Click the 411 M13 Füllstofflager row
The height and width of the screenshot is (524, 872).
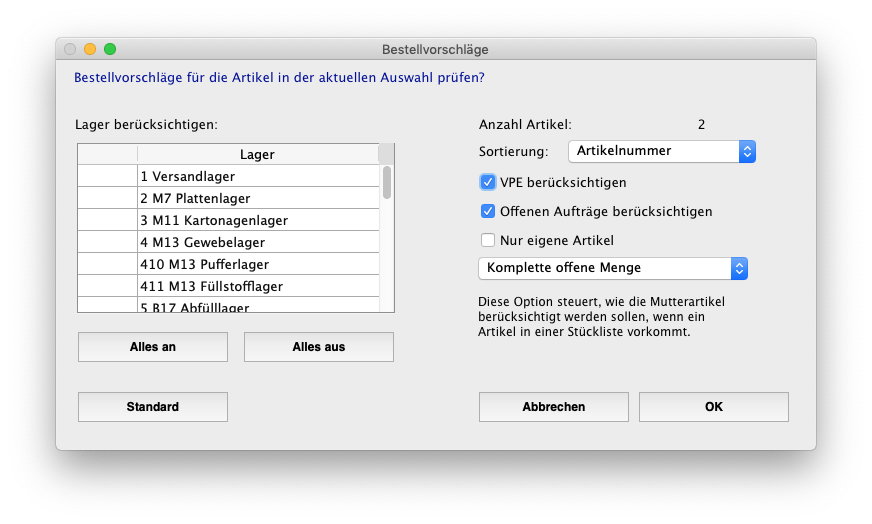pyautogui.click(x=257, y=286)
